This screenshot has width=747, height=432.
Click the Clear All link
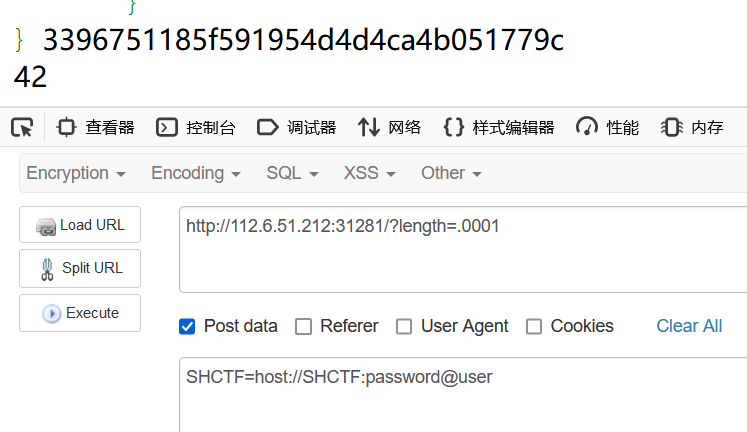[x=689, y=326]
